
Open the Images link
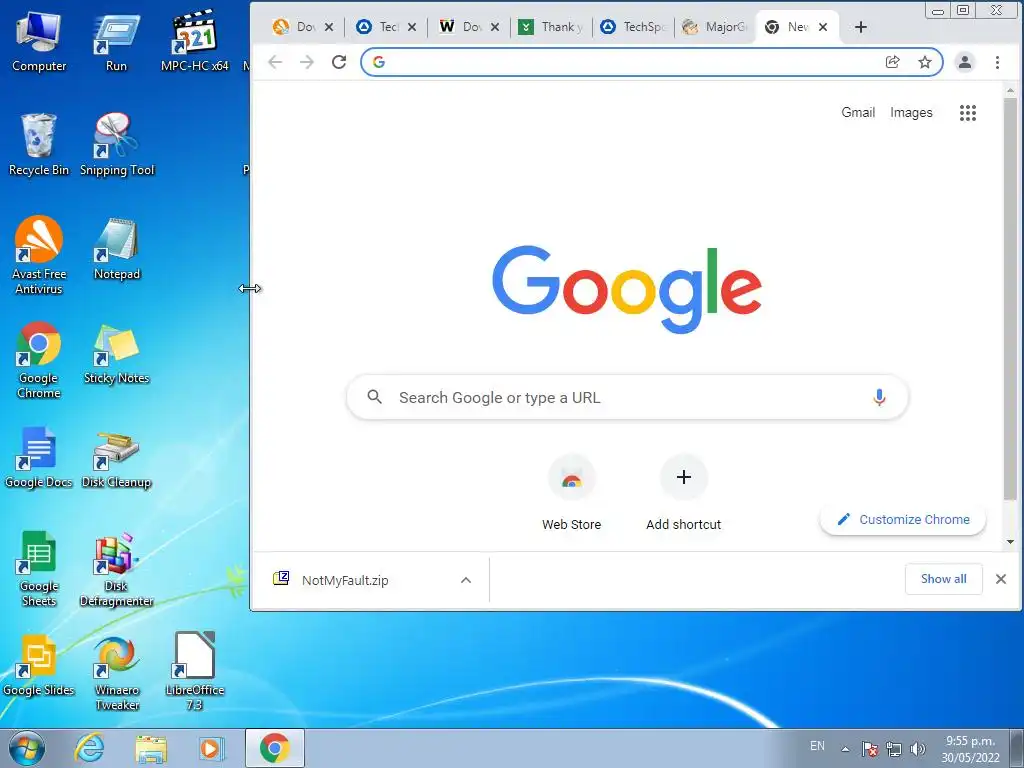click(x=911, y=112)
